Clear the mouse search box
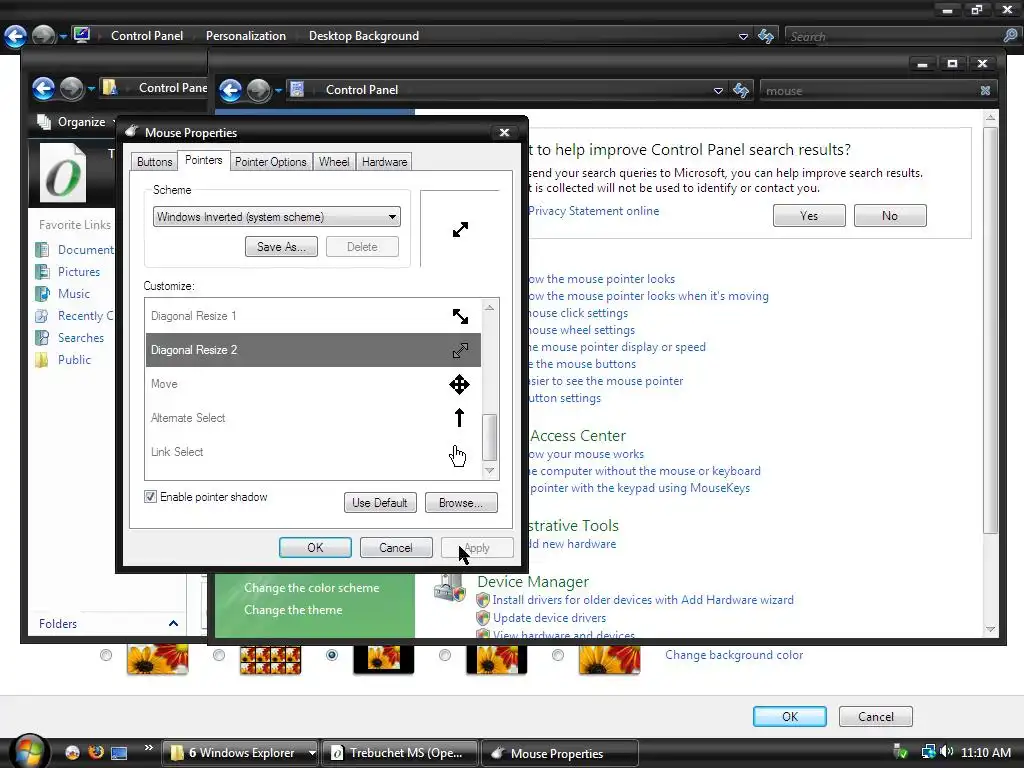This screenshot has height=768, width=1024. point(985,91)
